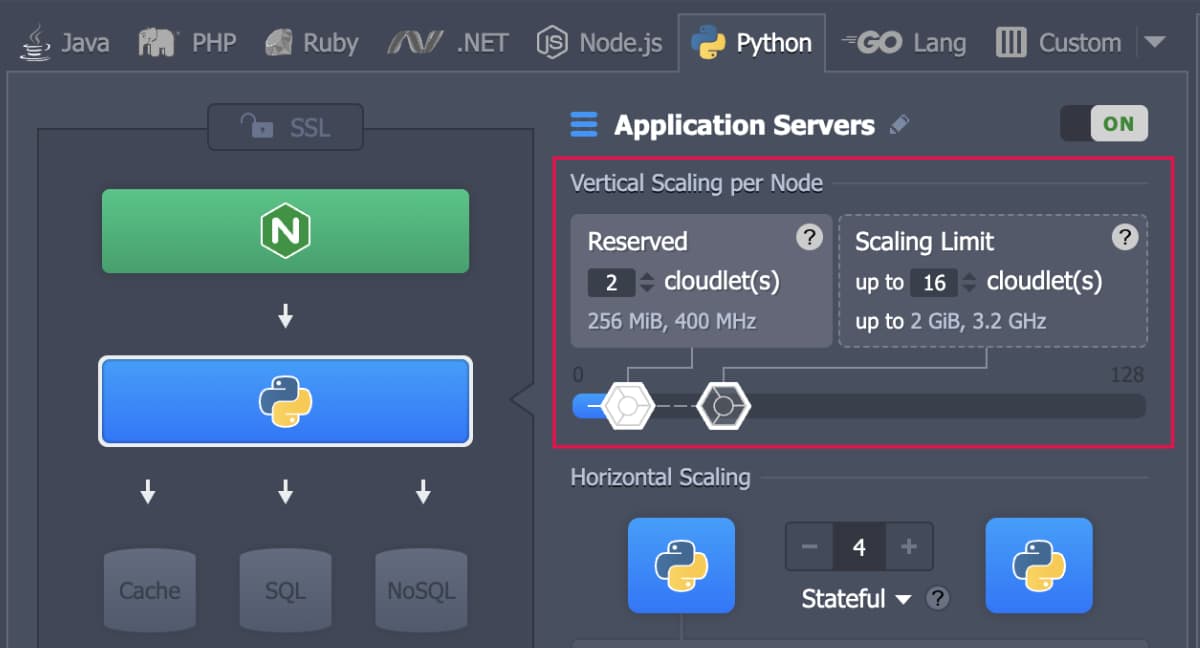The image size is (1200, 648).
Task: Turn off the Application Servers ON switch
Action: [x=1104, y=124]
